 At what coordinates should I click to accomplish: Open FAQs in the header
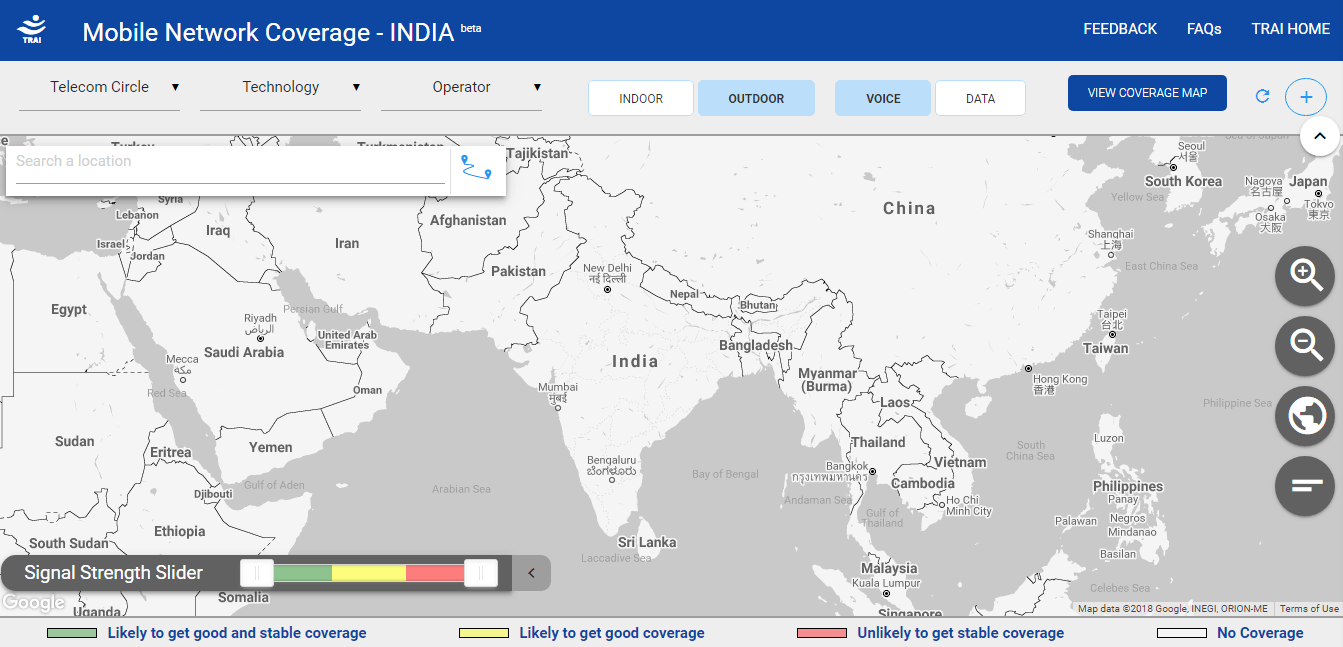point(1204,29)
